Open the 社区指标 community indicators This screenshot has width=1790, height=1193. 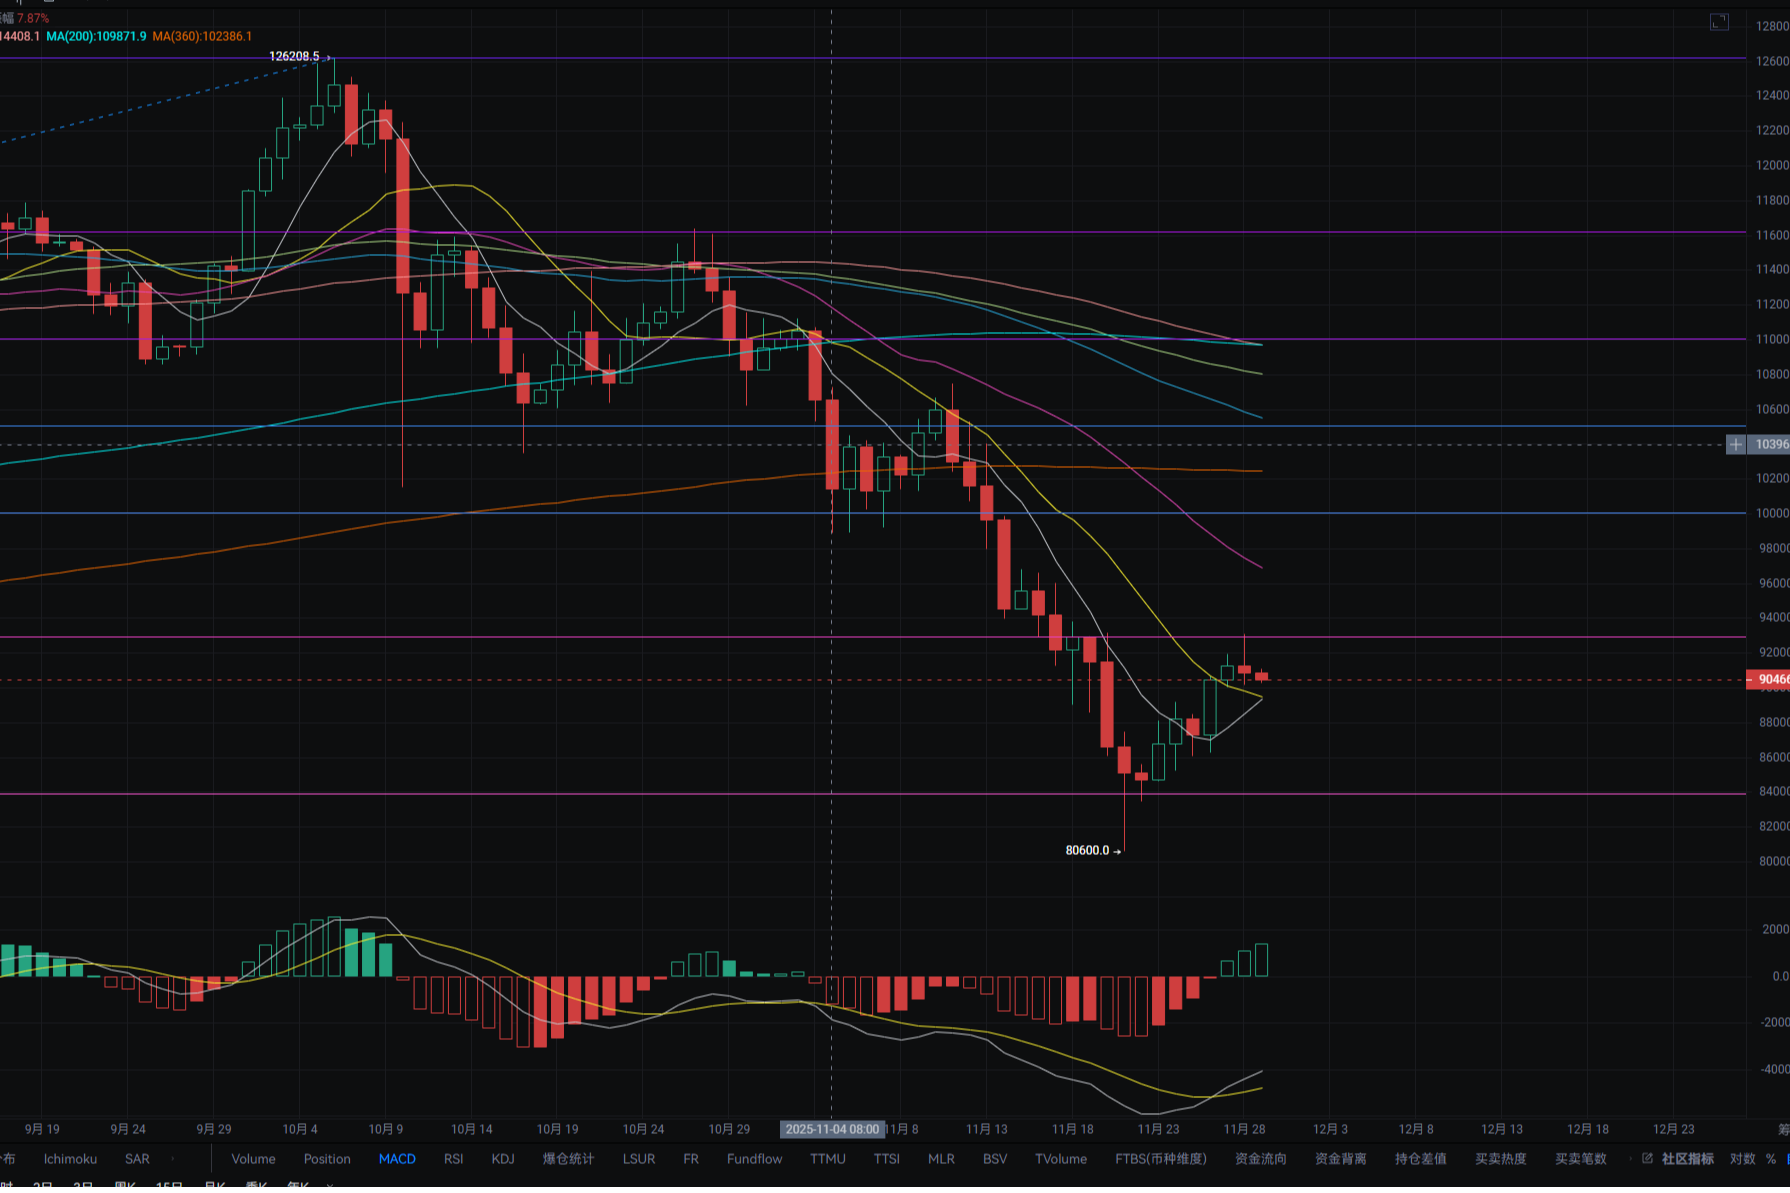pyautogui.click(x=1687, y=1159)
